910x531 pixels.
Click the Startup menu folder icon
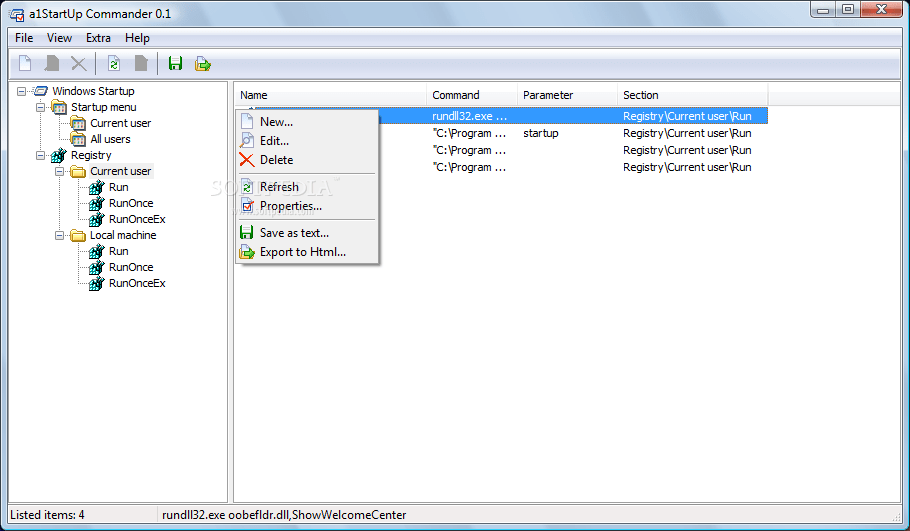coord(59,107)
